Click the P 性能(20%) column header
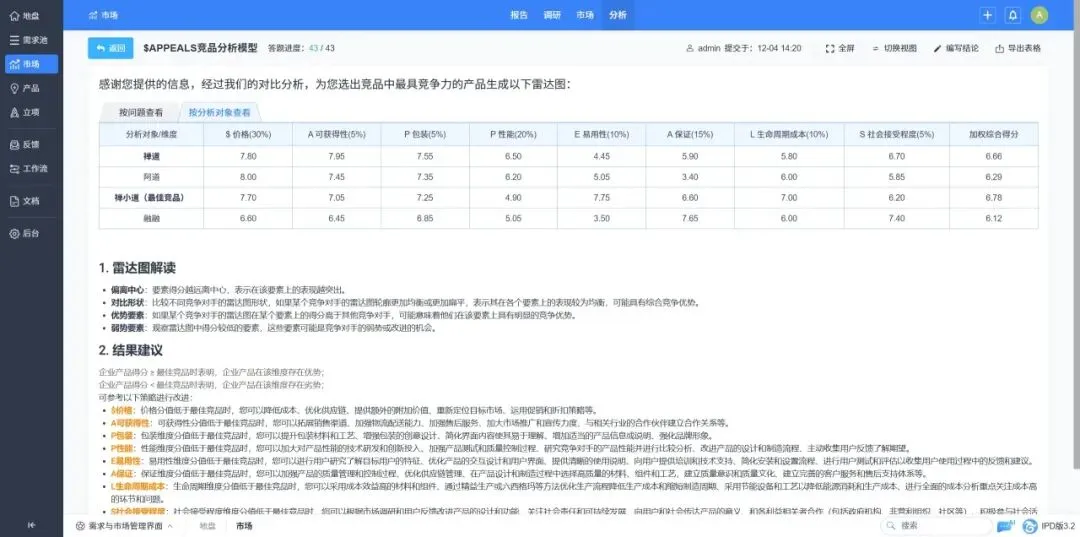Viewport: 1080px width, 537px height. [513, 135]
